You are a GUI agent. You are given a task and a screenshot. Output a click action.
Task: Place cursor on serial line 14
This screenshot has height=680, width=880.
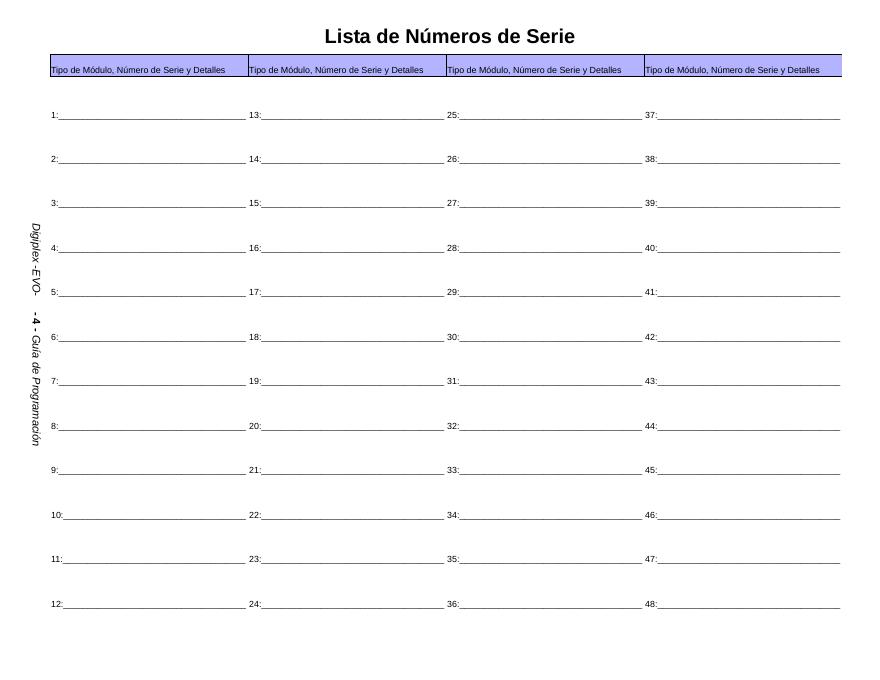pyautogui.click(x=352, y=159)
